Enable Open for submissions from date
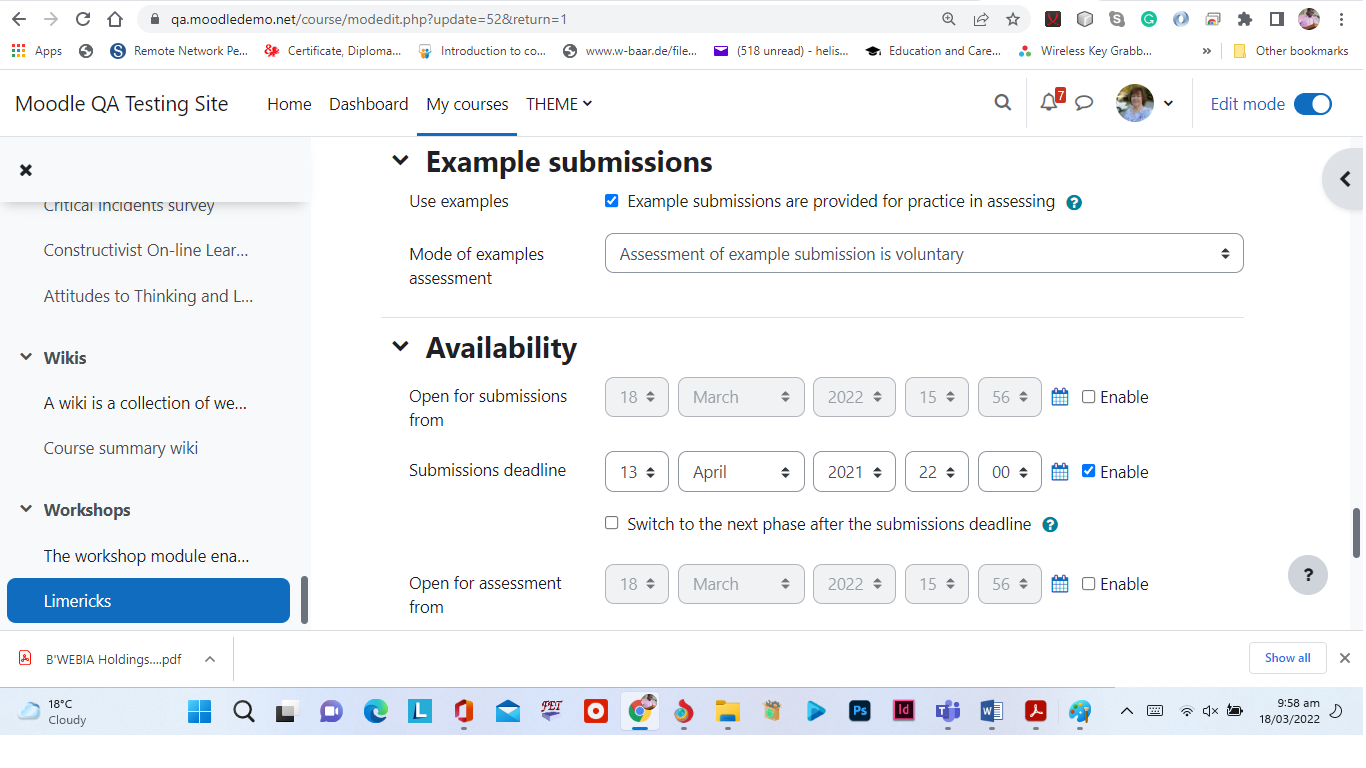Screen dimensions: 1366x768 (x=1089, y=397)
